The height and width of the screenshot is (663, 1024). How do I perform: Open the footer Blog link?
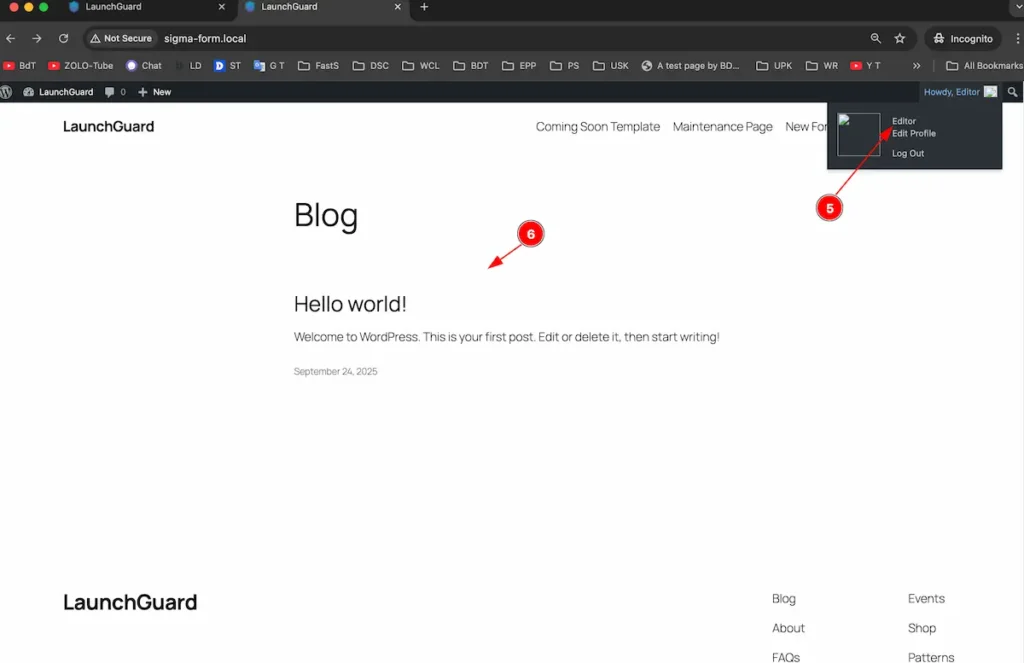[x=784, y=599]
